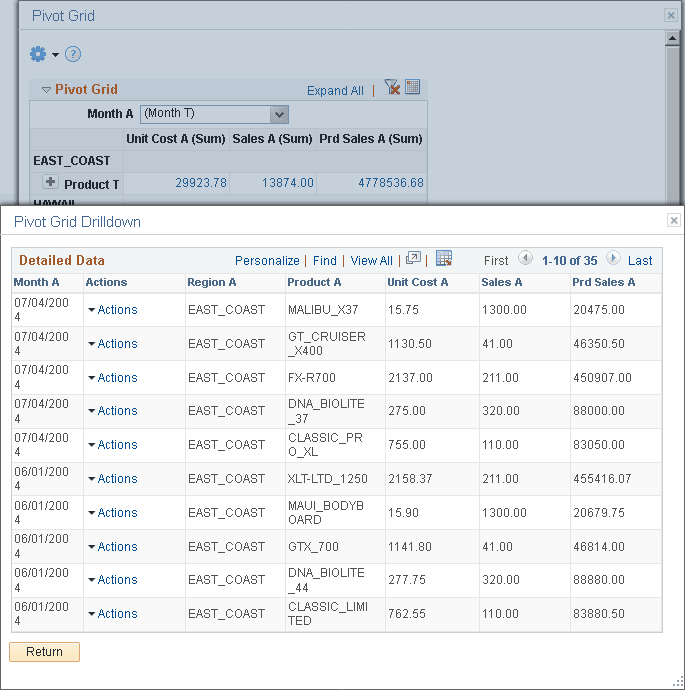The width and height of the screenshot is (685, 690).
Task: Click the View All link
Action: (371, 261)
